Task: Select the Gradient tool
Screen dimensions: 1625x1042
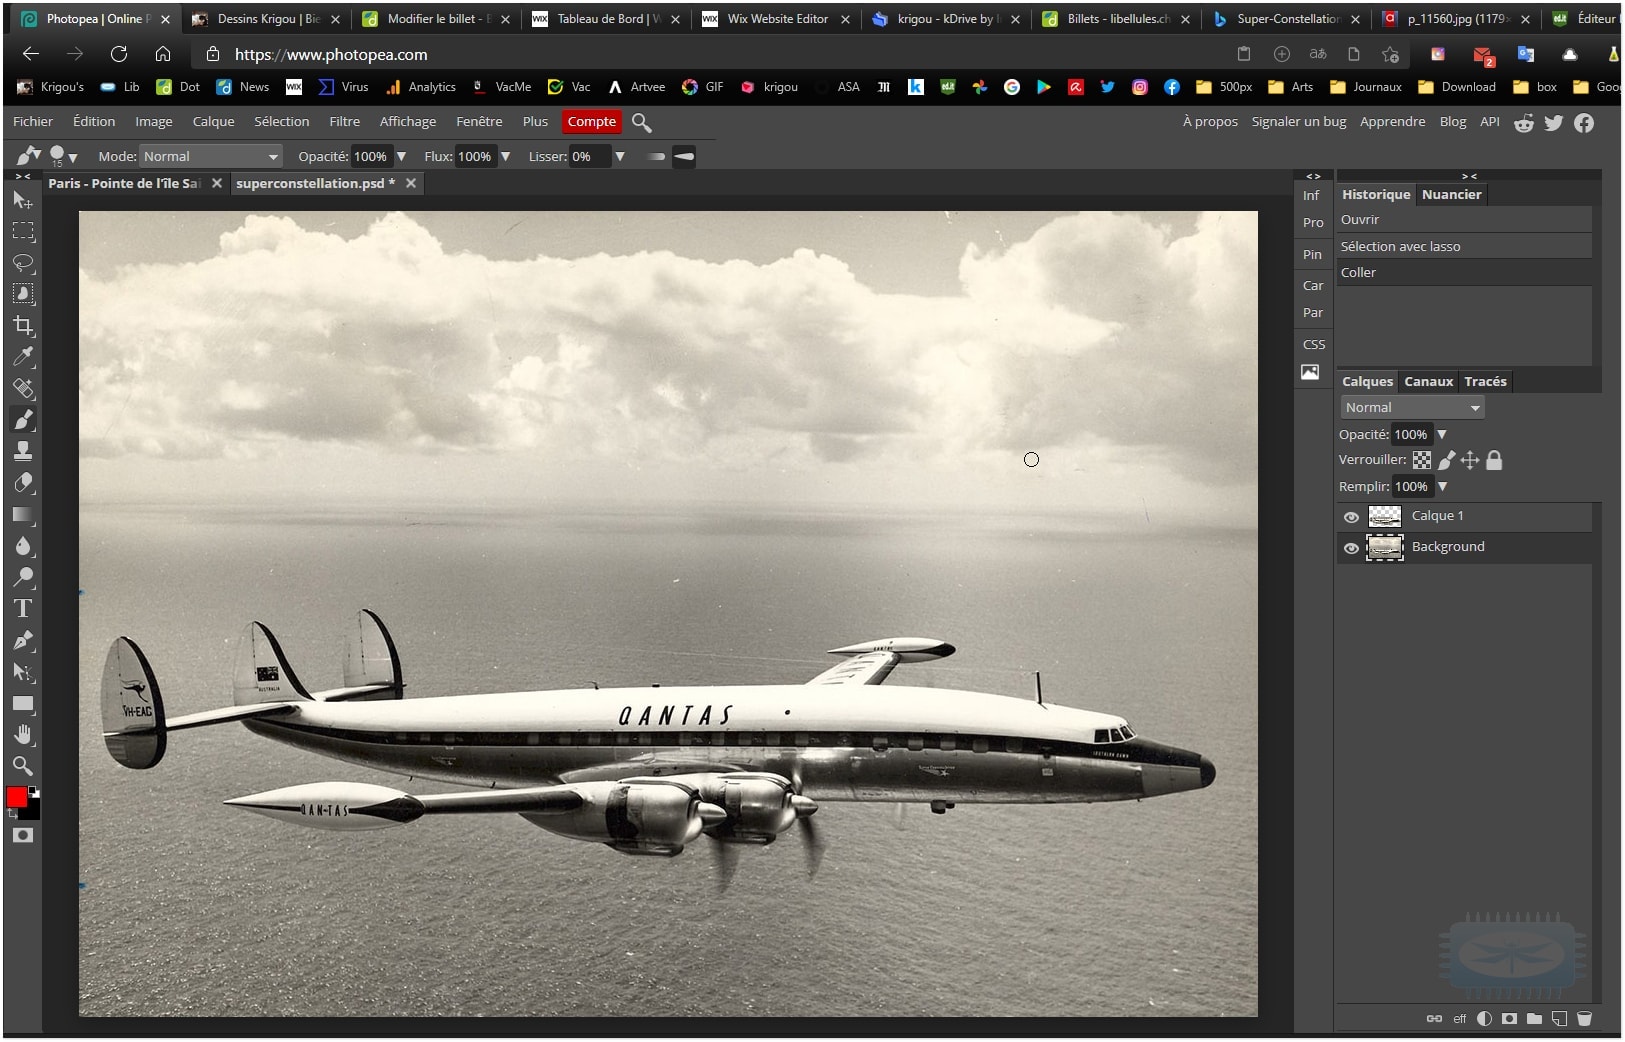Action: [x=23, y=514]
